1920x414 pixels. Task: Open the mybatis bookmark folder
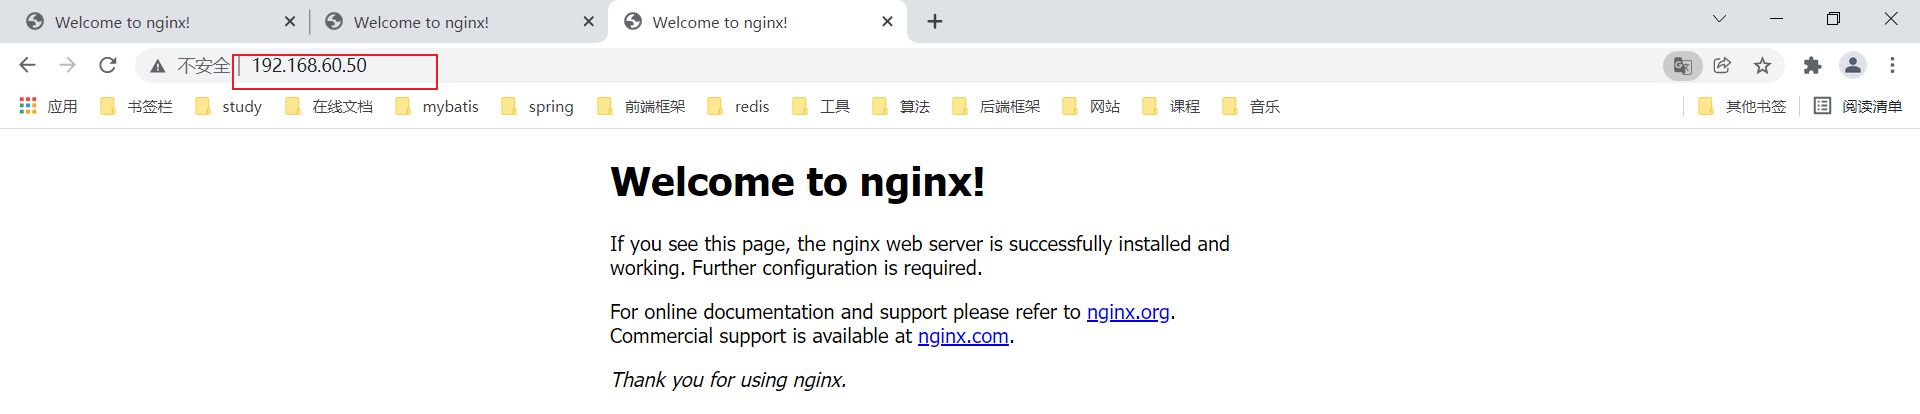(437, 106)
